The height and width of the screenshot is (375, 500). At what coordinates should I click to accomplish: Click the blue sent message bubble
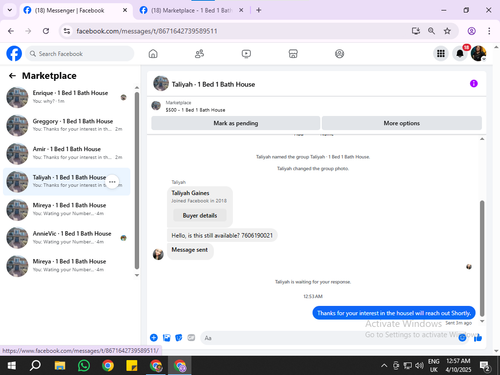394,313
